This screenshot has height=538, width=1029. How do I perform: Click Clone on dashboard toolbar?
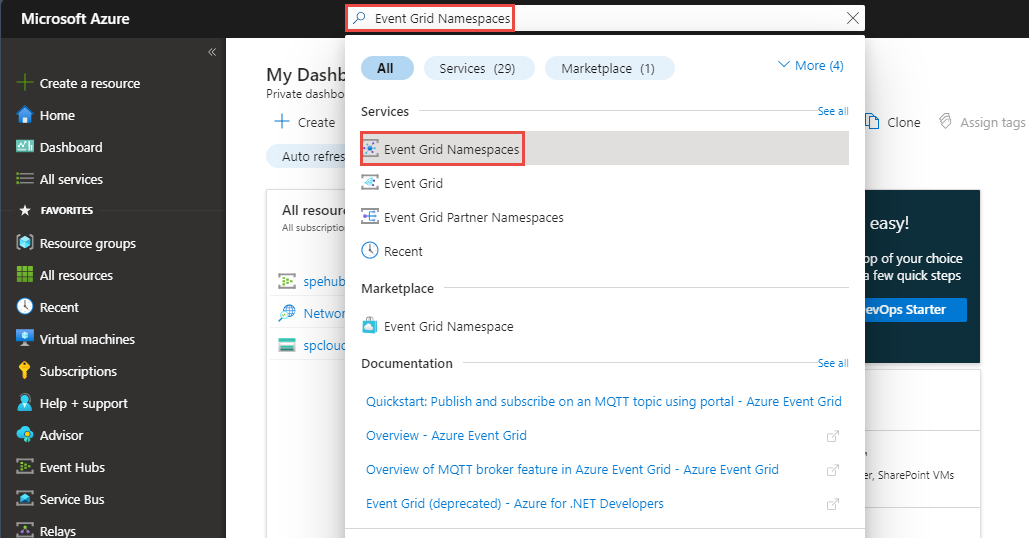[892, 122]
